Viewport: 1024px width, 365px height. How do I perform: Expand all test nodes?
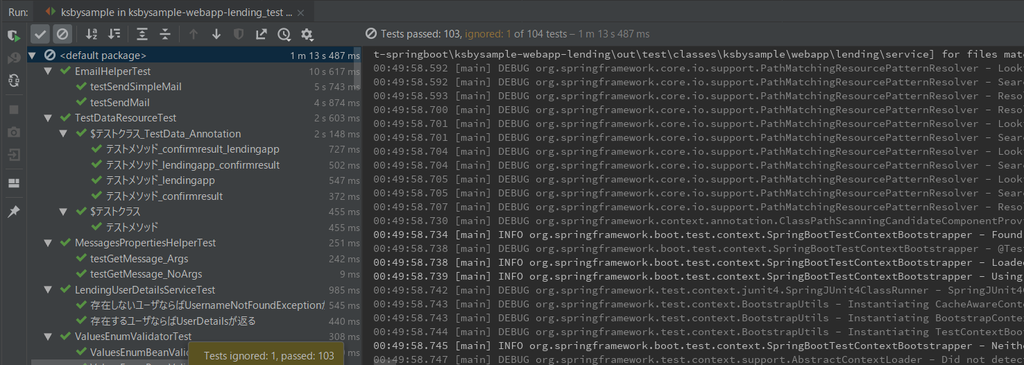coord(143,34)
